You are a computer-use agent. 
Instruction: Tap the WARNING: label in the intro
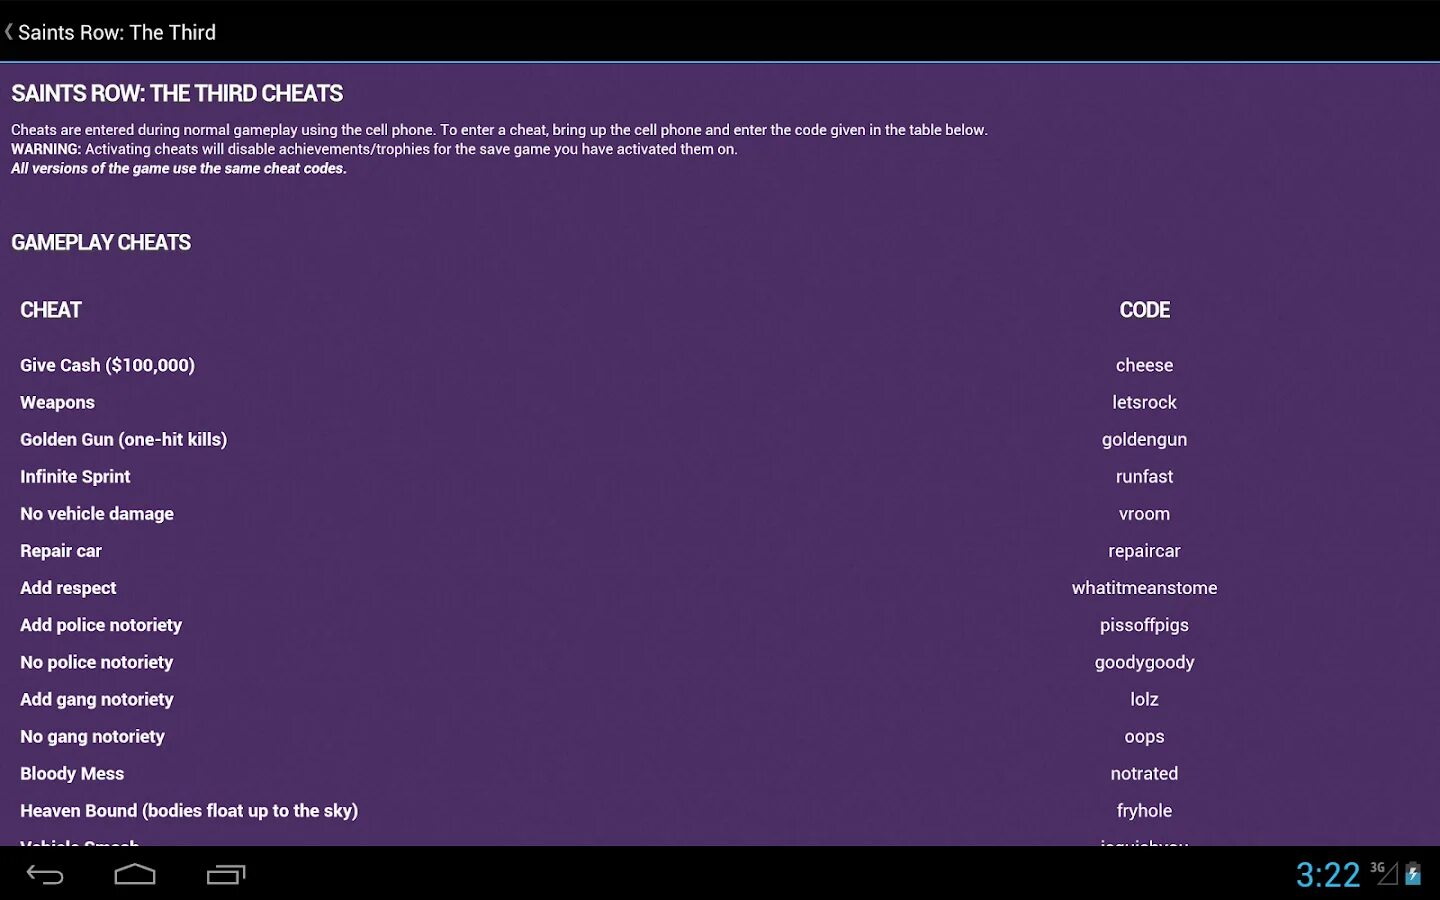tap(46, 148)
